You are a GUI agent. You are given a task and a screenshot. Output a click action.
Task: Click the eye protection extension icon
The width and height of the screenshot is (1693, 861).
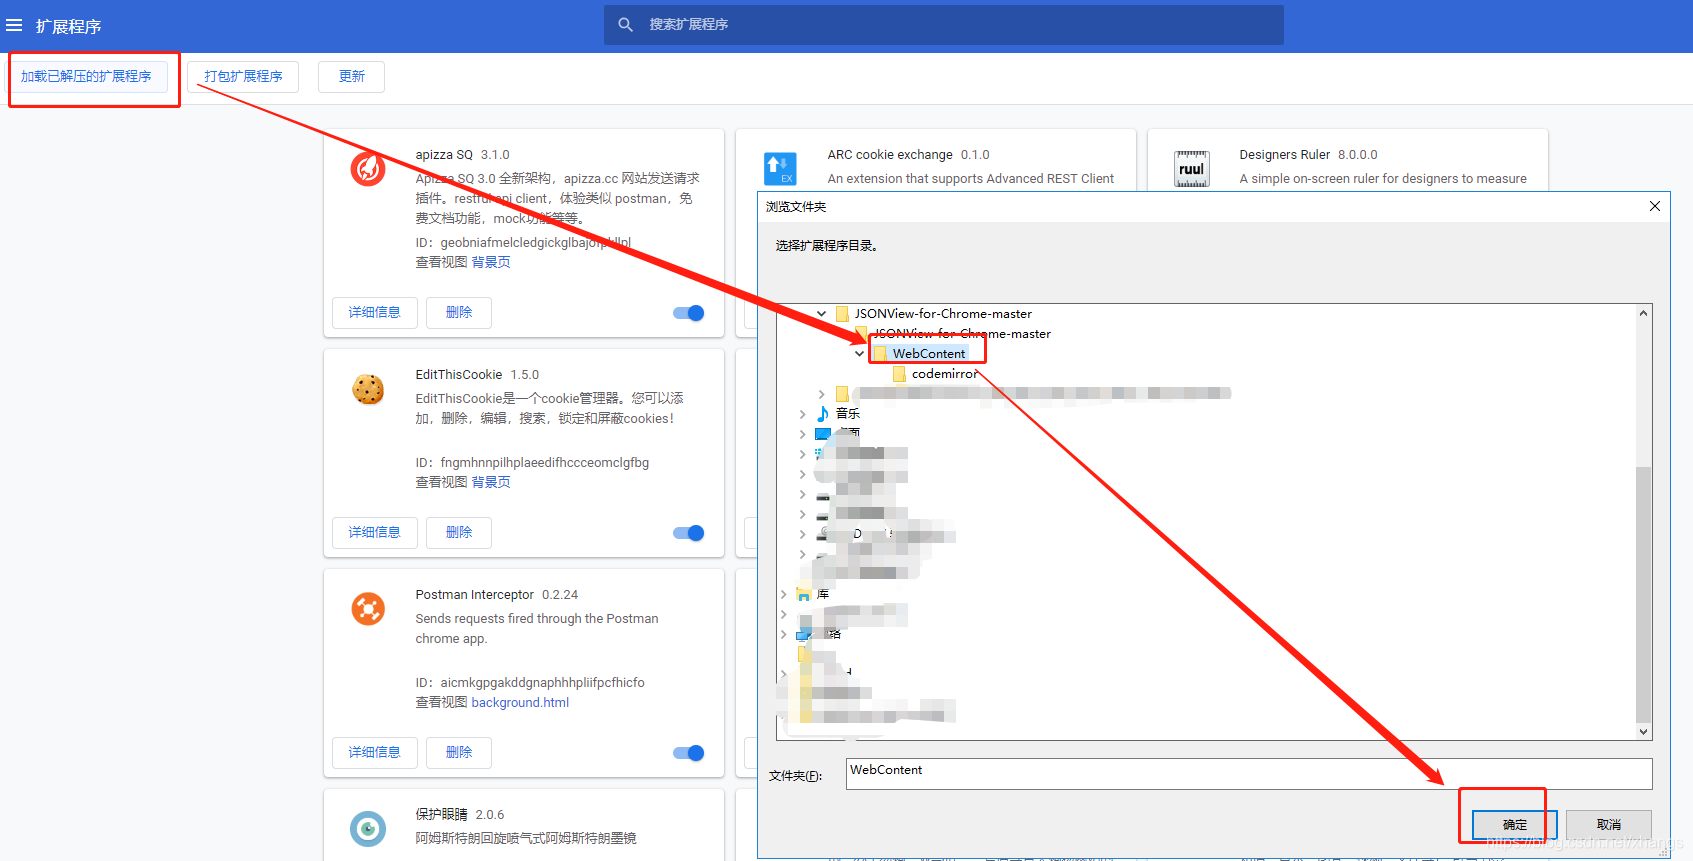click(368, 828)
